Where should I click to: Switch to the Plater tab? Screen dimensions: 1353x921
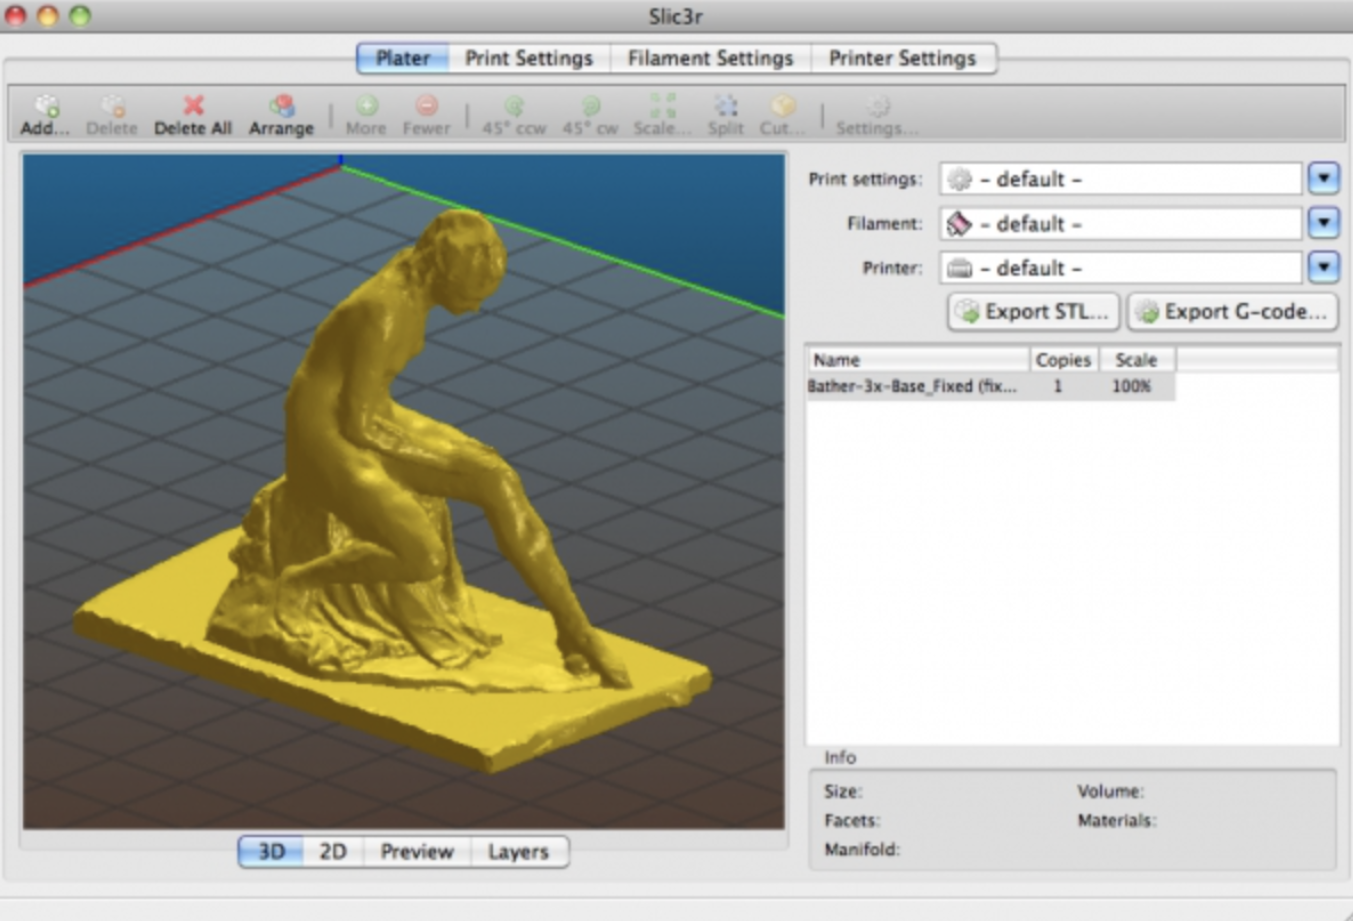click(403, 58)
